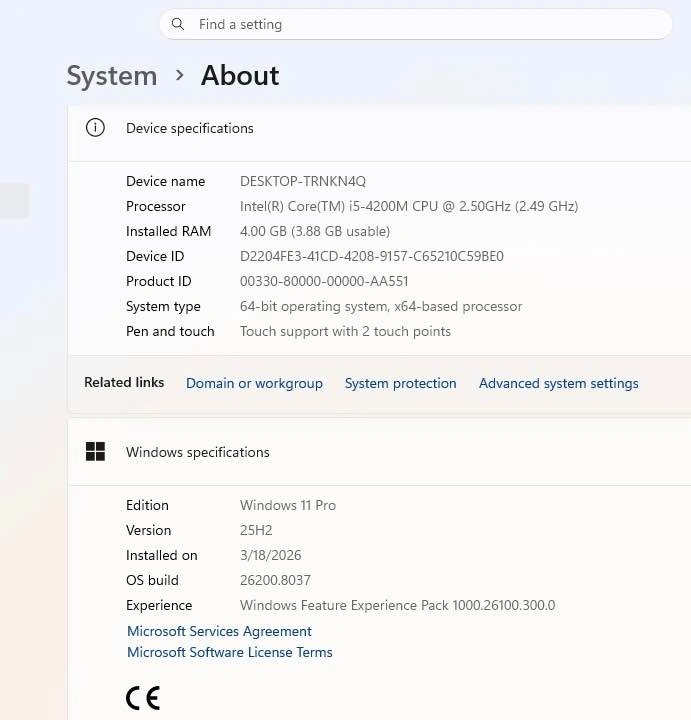Click the Device name label
This screenshot has height=720, width=691.
165,181
